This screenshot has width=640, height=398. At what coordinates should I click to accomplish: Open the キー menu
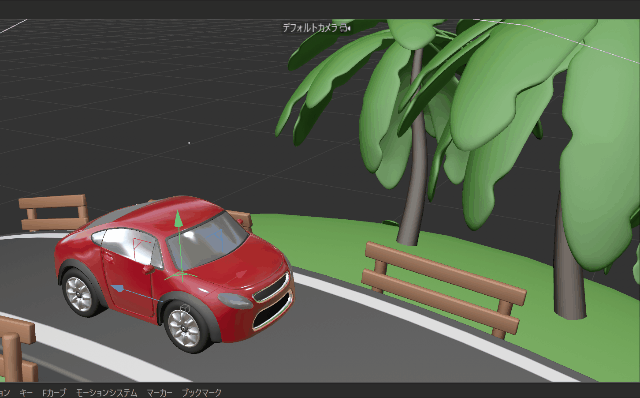click(x=26, y=393)
